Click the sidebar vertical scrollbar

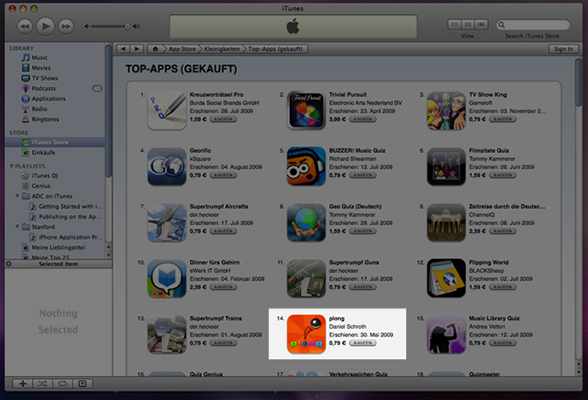[x=108, y=111]
